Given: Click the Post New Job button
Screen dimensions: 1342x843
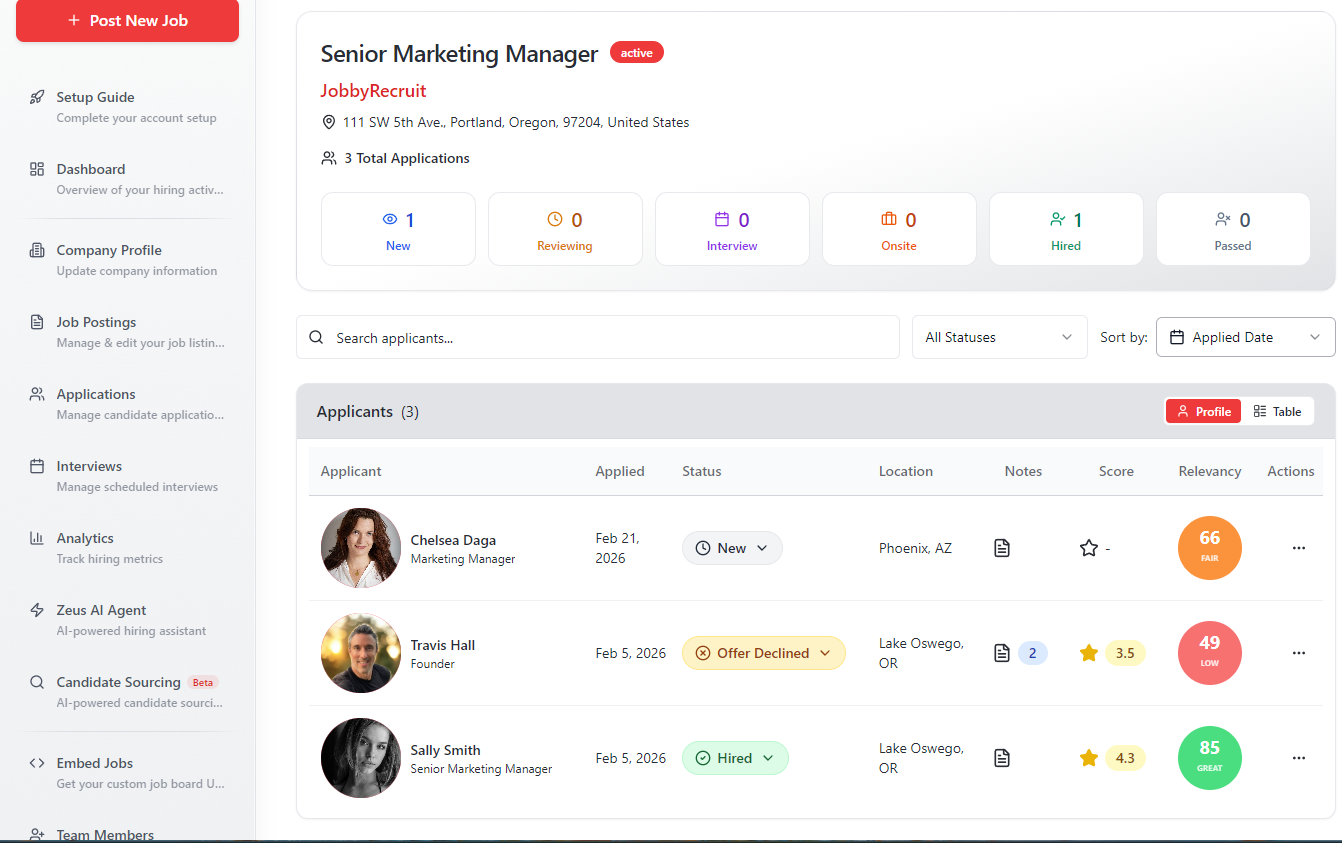Looking at the screenshot, I should (127, 20).
